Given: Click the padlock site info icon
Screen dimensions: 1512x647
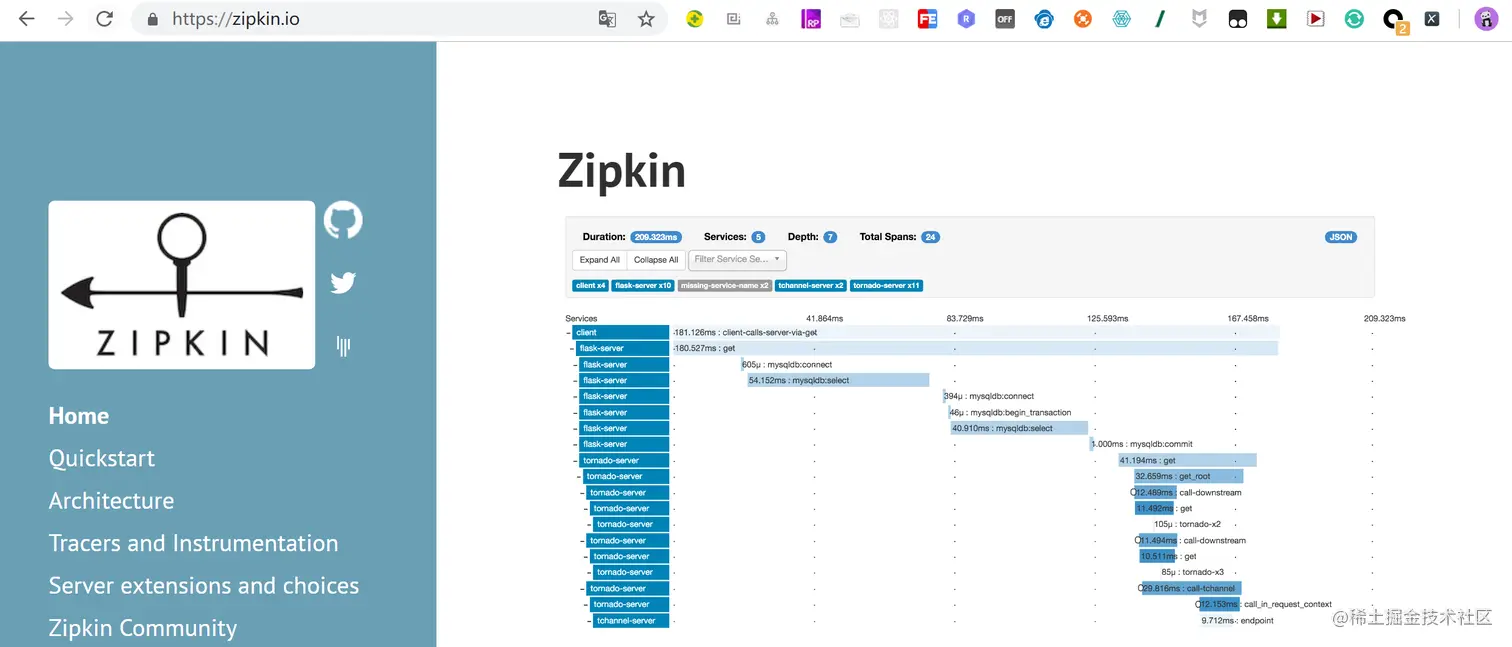Looking at the screenshot, I should click(152, 19).
